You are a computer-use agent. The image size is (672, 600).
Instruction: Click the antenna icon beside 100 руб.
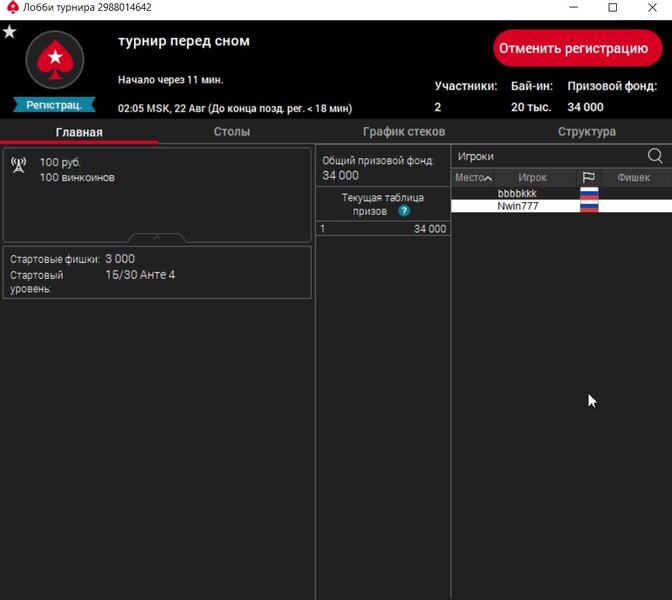18,165
